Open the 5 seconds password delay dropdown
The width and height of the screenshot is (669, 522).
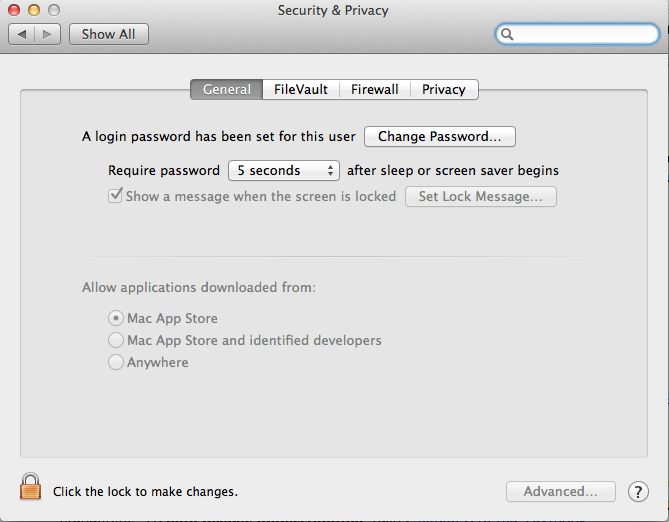(284, 170)
